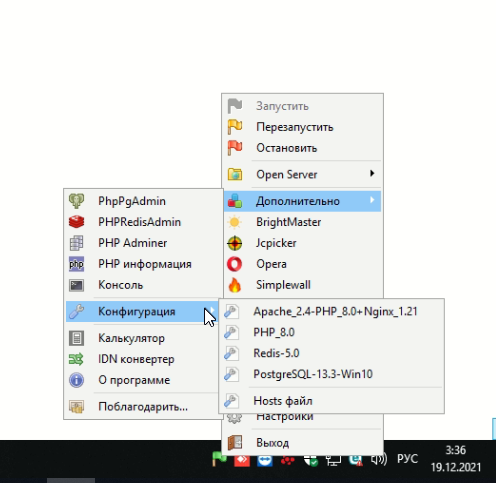This screenshot has width=496, height=483.
Task: Click the network connection tray icon
Action: click(333, 460)
